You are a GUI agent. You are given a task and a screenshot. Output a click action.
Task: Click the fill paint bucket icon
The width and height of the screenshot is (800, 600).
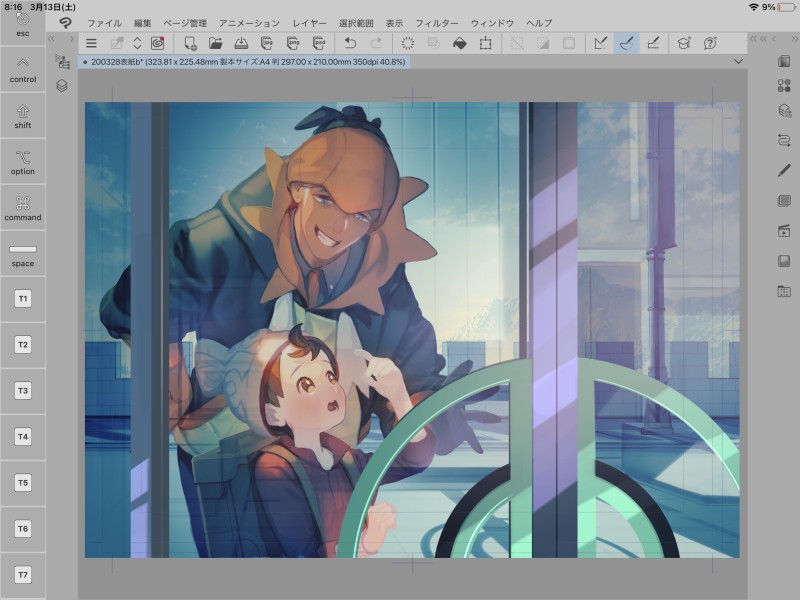(460, 43)
